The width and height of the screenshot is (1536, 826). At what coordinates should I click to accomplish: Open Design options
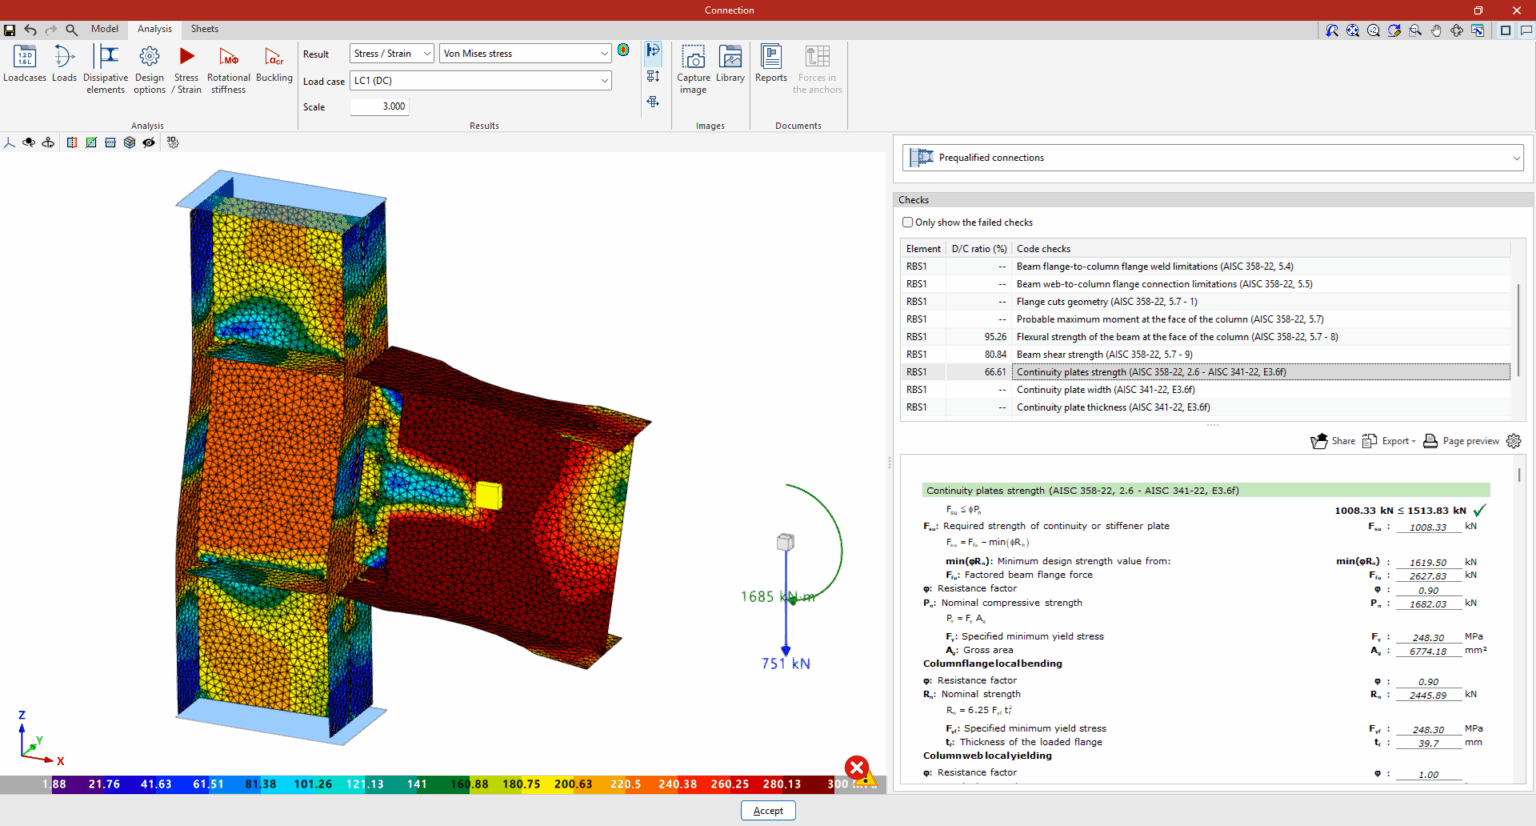(148, 66)
